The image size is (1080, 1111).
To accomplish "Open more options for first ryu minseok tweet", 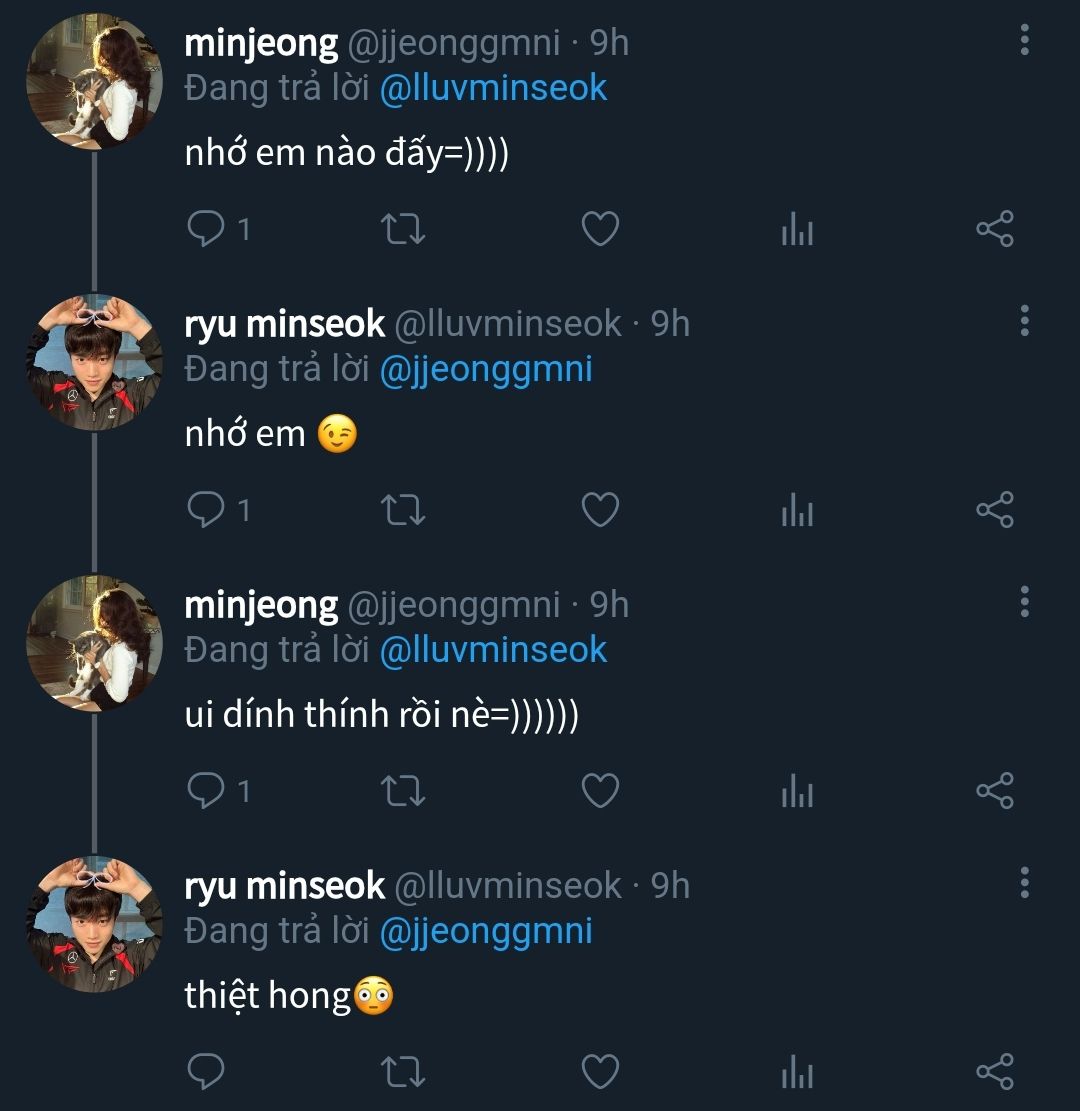I will click(1024, 322).
